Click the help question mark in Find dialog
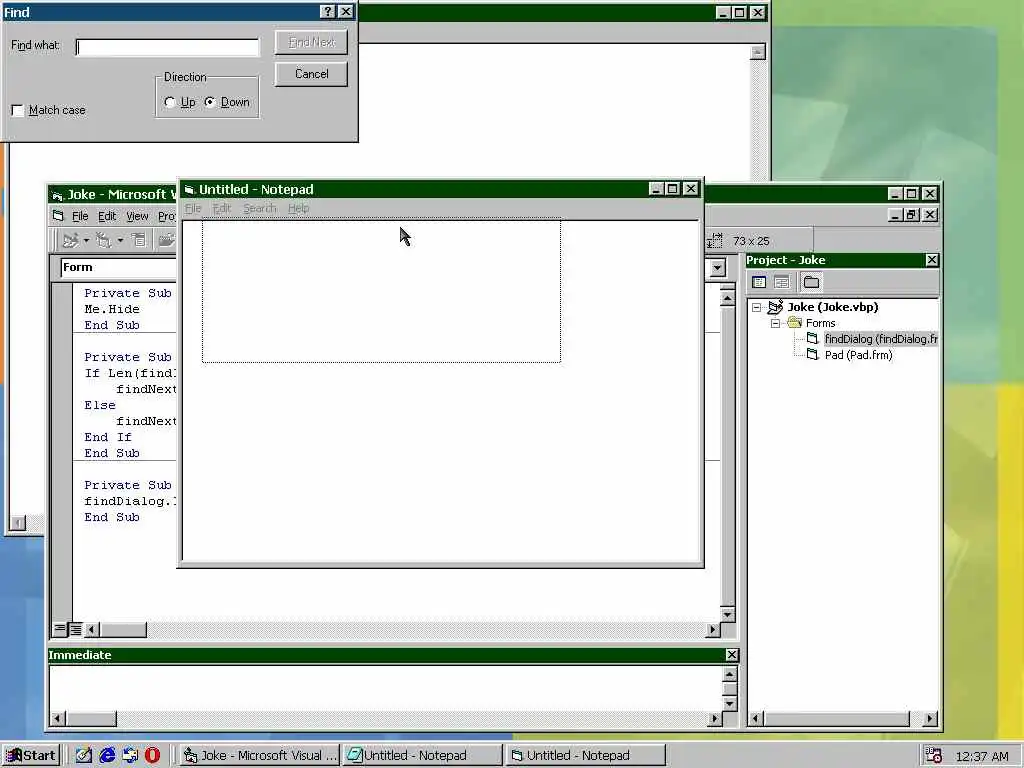 tap(328, 12)
